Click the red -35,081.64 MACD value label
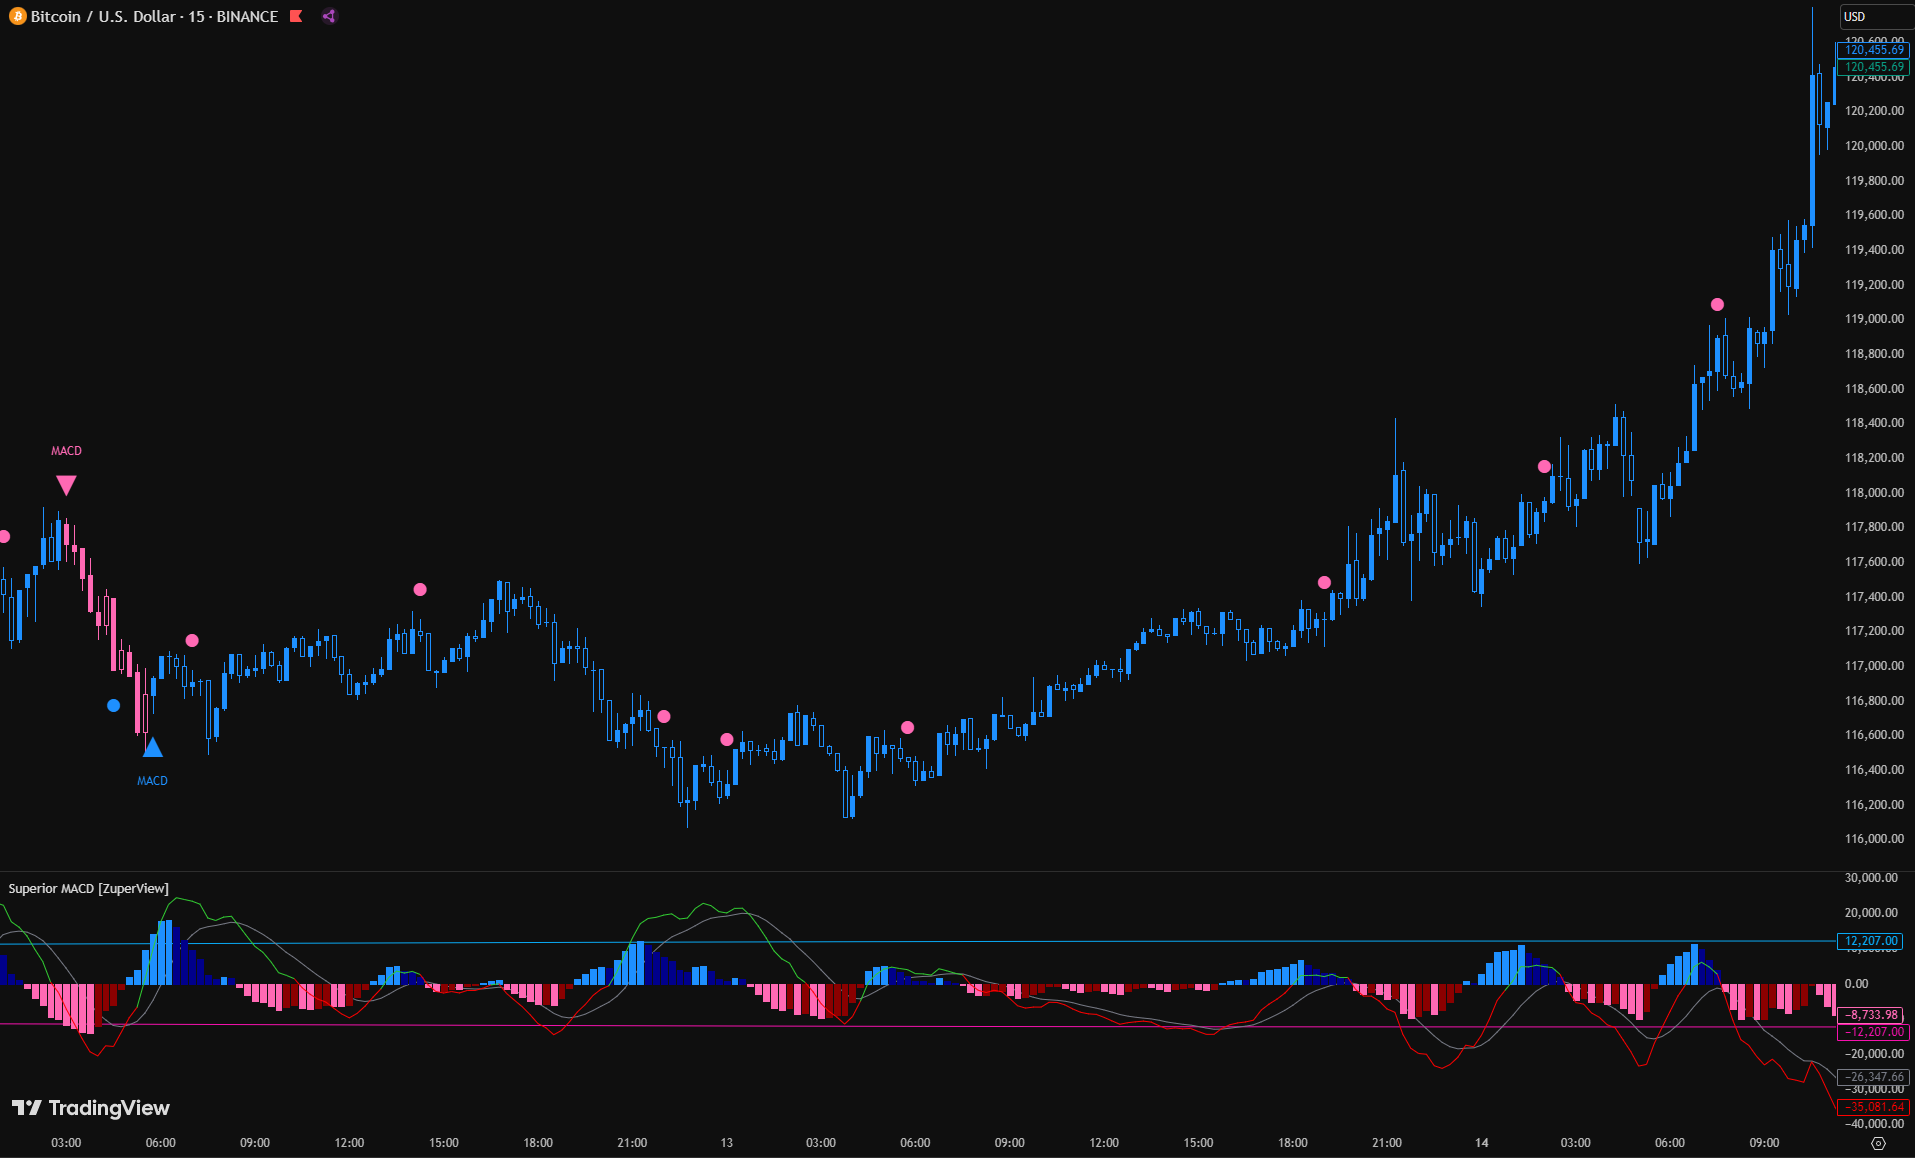The height and width of the screenshot is (1158, 1915). [1873, 1107]
